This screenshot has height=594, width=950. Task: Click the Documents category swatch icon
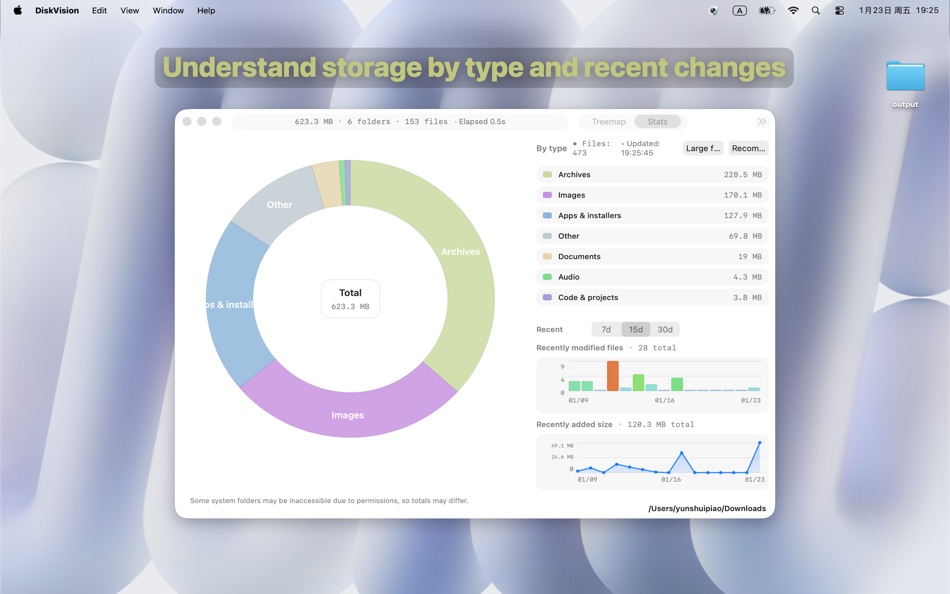pos(546,256)
